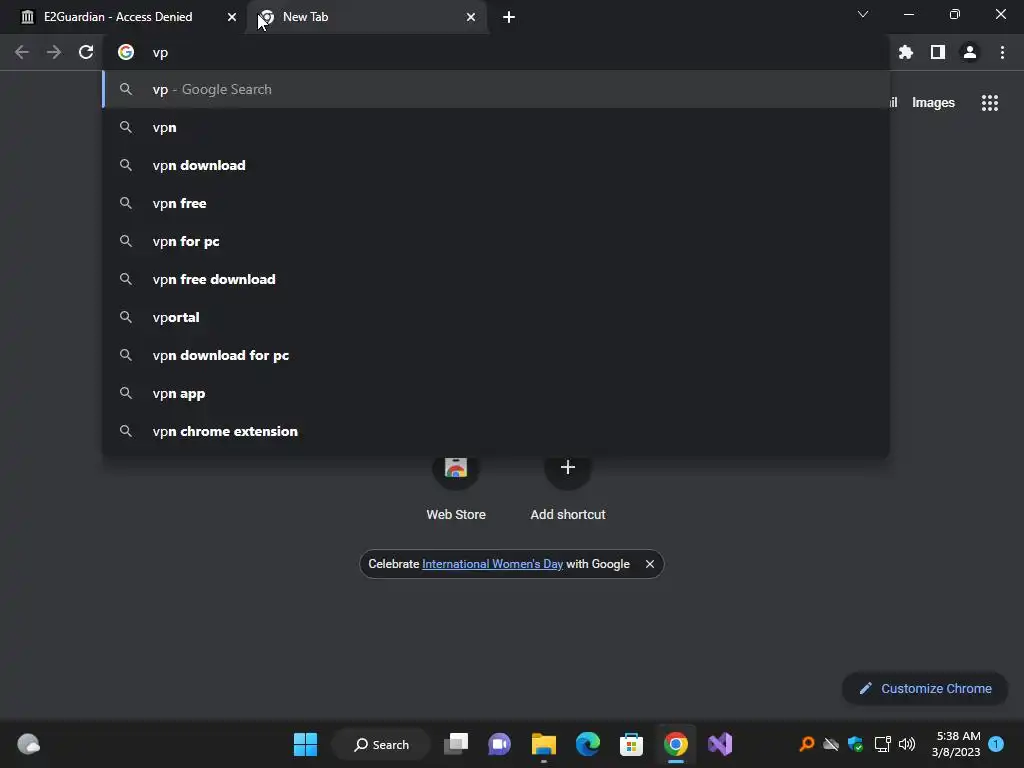Click the taskbar Search box

pos(381,744)
